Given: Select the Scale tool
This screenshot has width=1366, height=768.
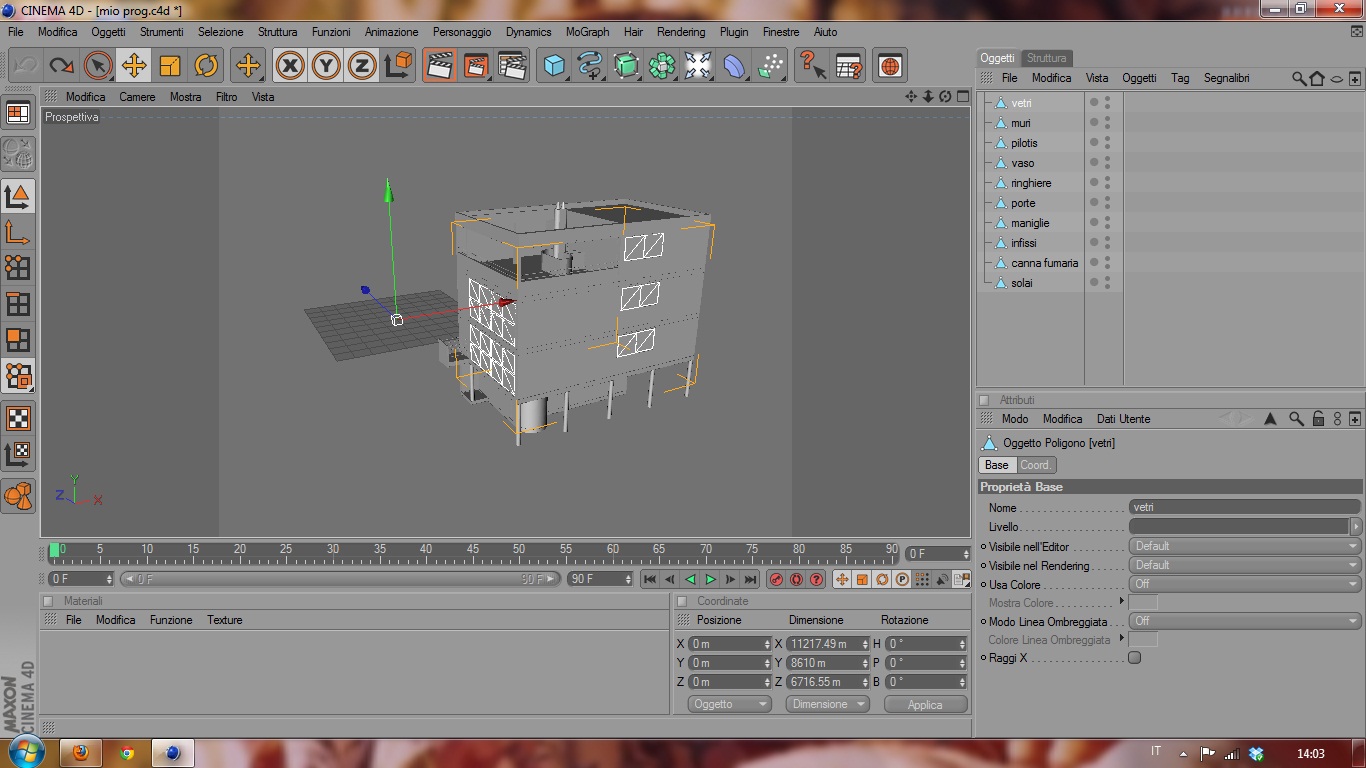Looking at the screenshot, I should [170, 66].
